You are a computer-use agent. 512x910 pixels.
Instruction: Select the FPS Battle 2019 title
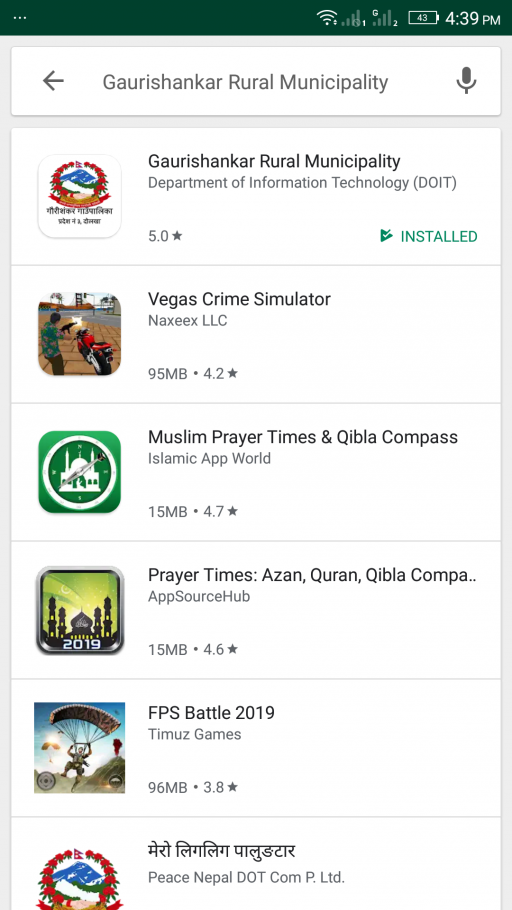tap(211, 713)
